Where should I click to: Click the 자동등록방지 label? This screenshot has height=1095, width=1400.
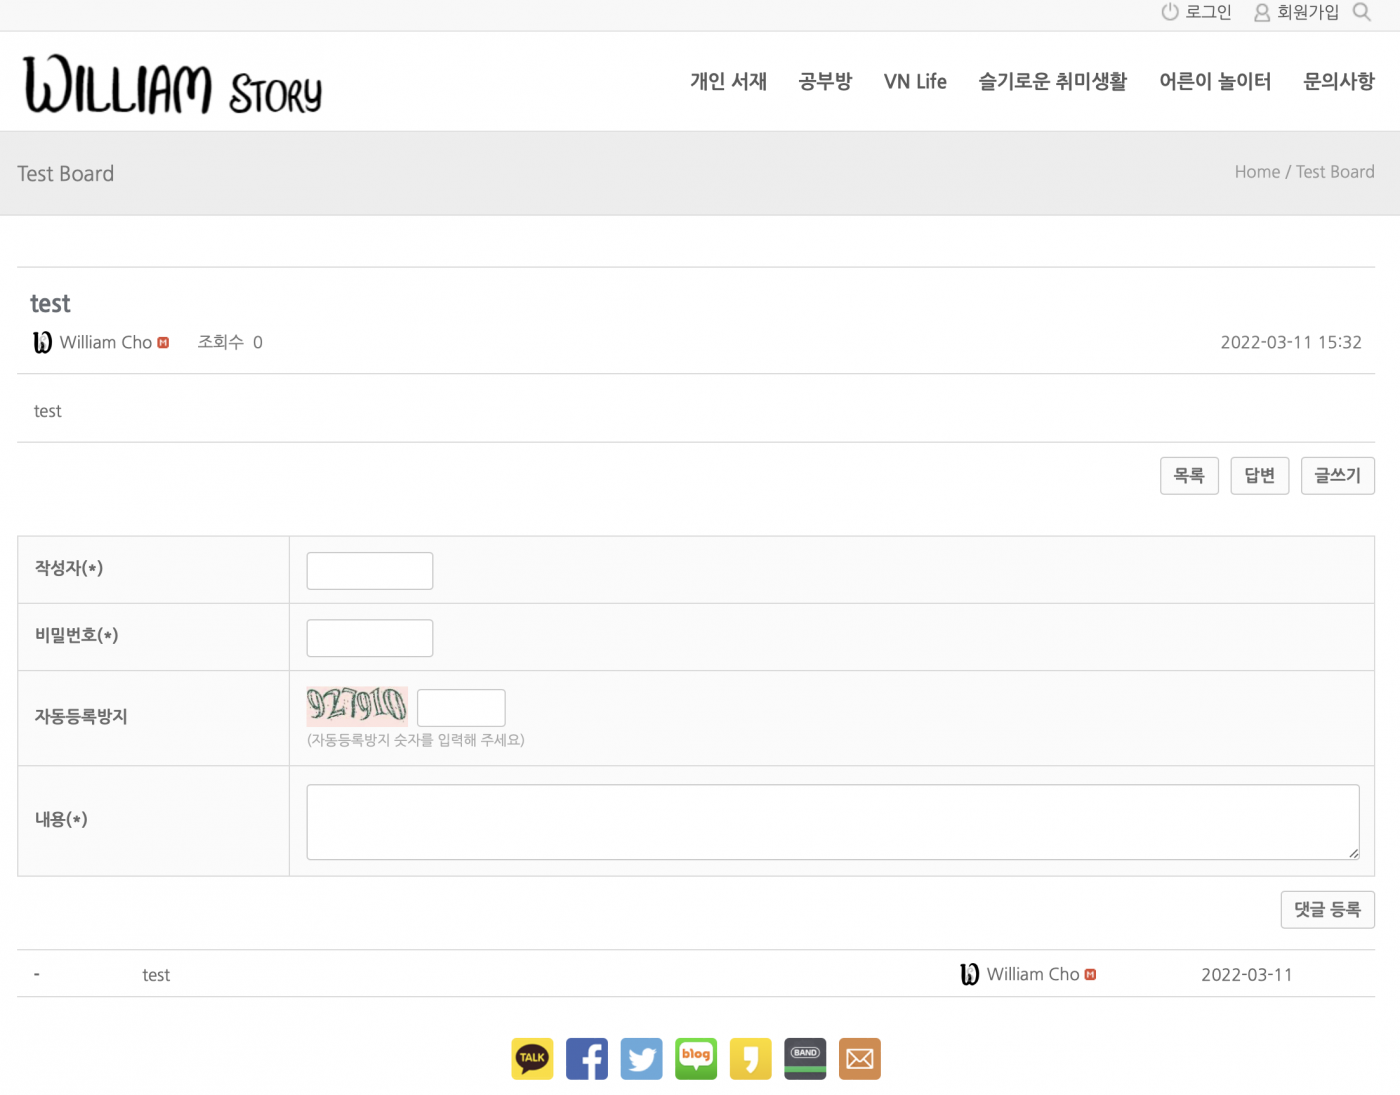pyautogui.click(x=81, y=717)
